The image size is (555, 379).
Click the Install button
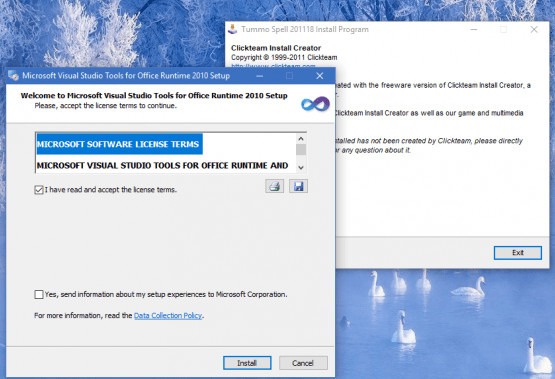(247, 363)
